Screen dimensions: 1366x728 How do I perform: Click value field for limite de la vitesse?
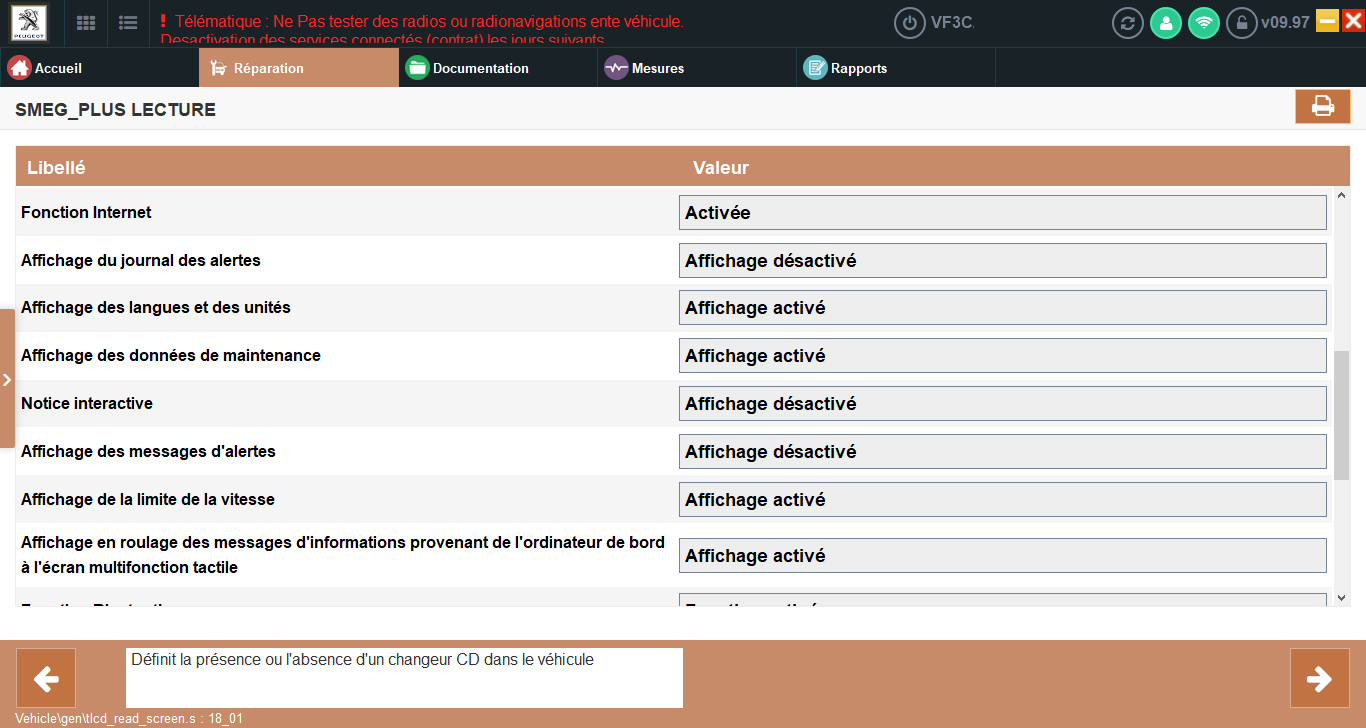pos(1003,500)
